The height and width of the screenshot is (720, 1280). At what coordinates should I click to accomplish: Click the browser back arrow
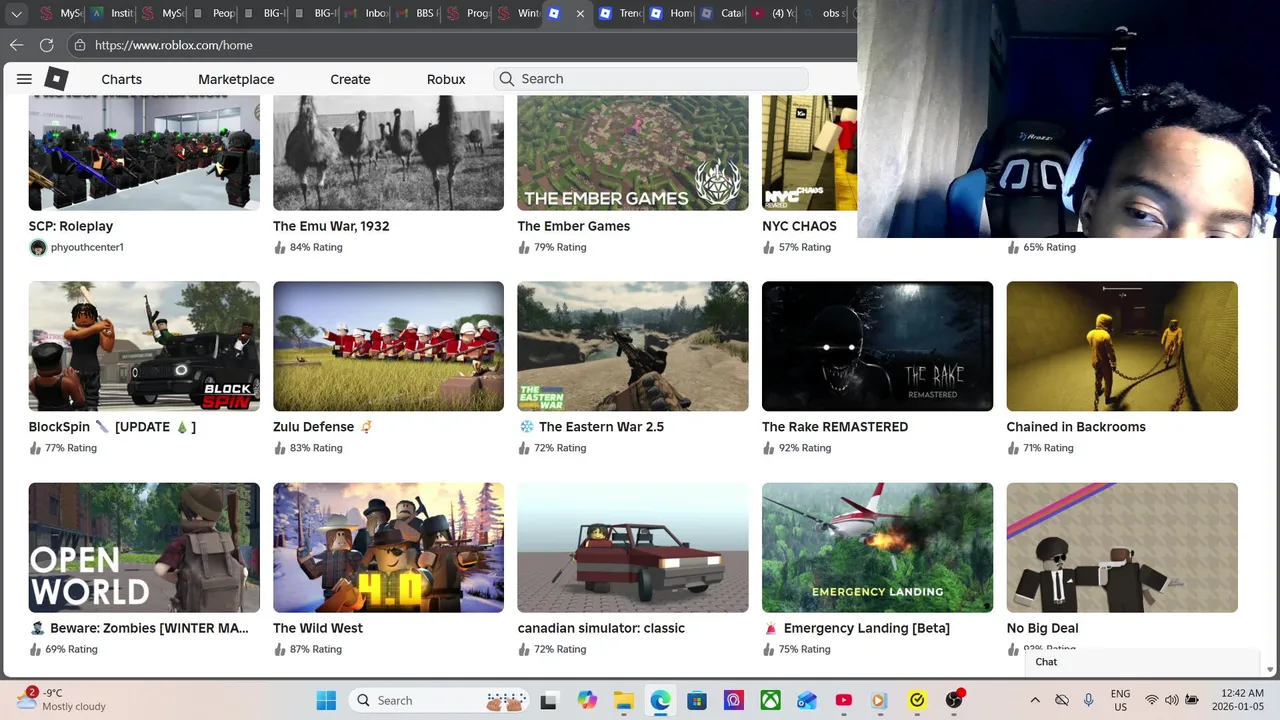(x=16, y=45)
